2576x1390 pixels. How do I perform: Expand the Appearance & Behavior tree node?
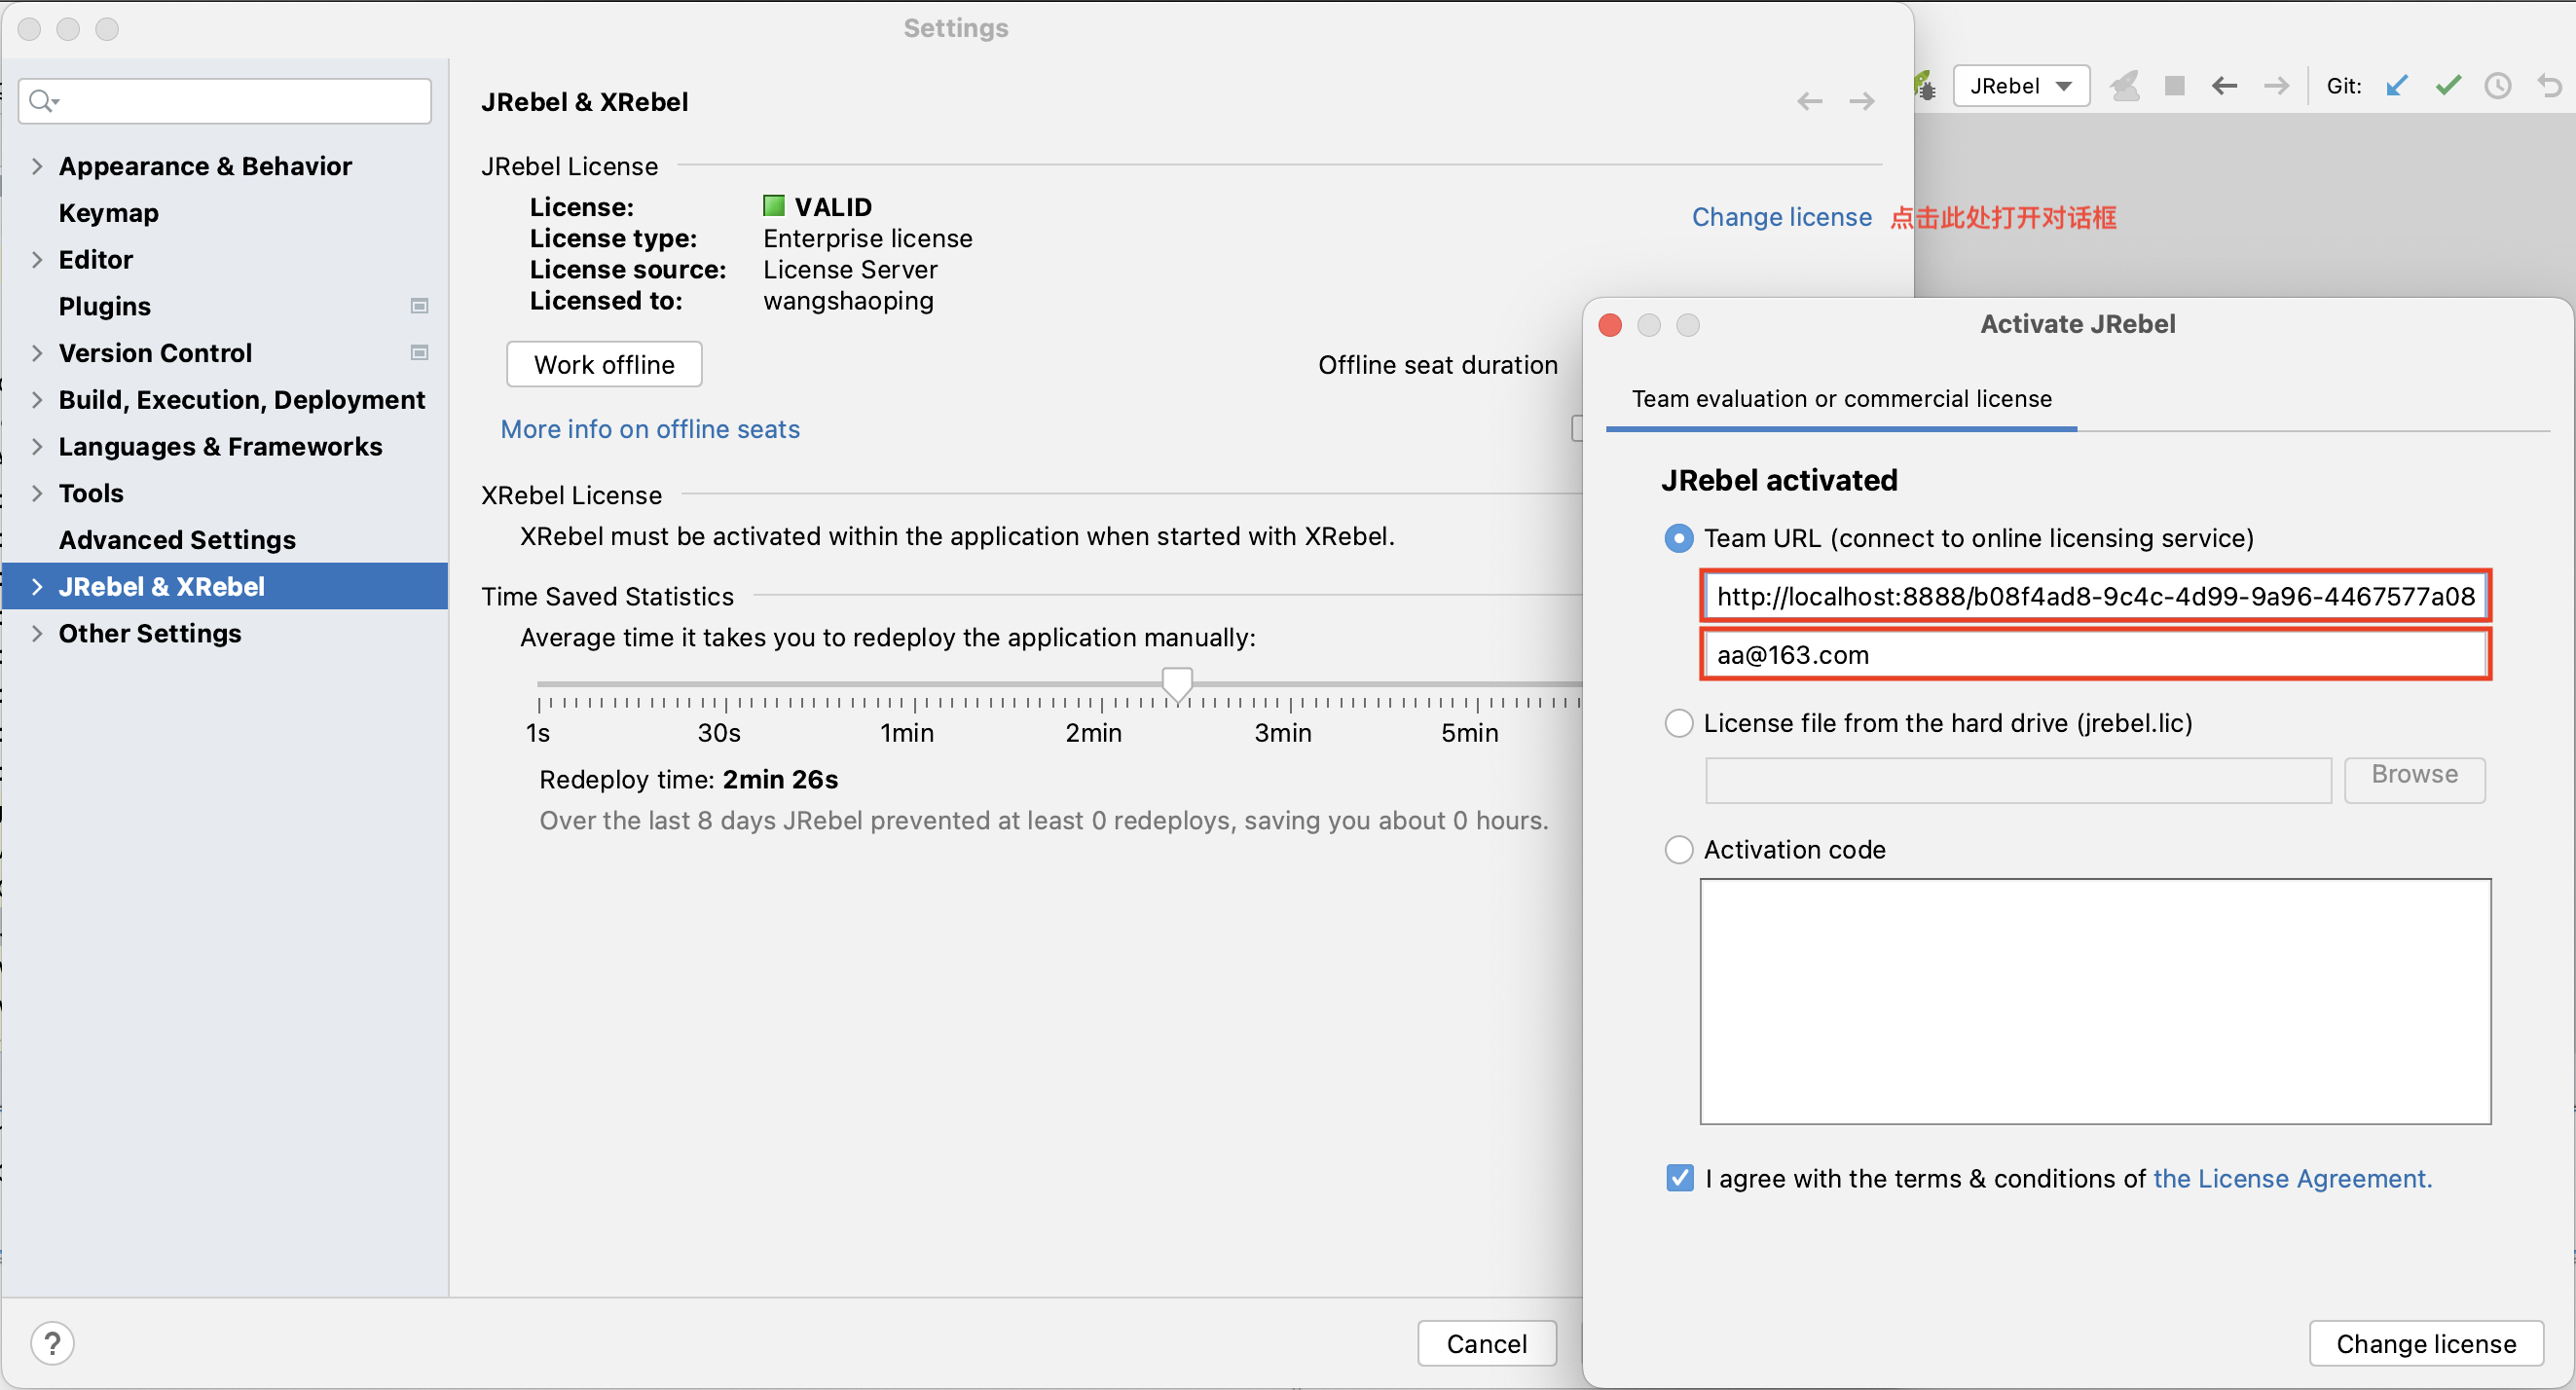point(37,166)
